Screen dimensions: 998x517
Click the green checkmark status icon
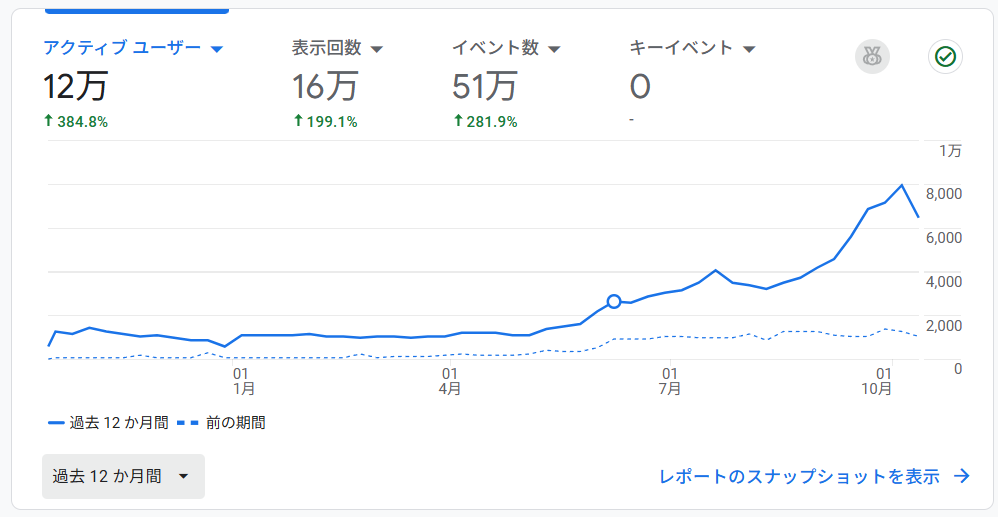tap(945, 57)
